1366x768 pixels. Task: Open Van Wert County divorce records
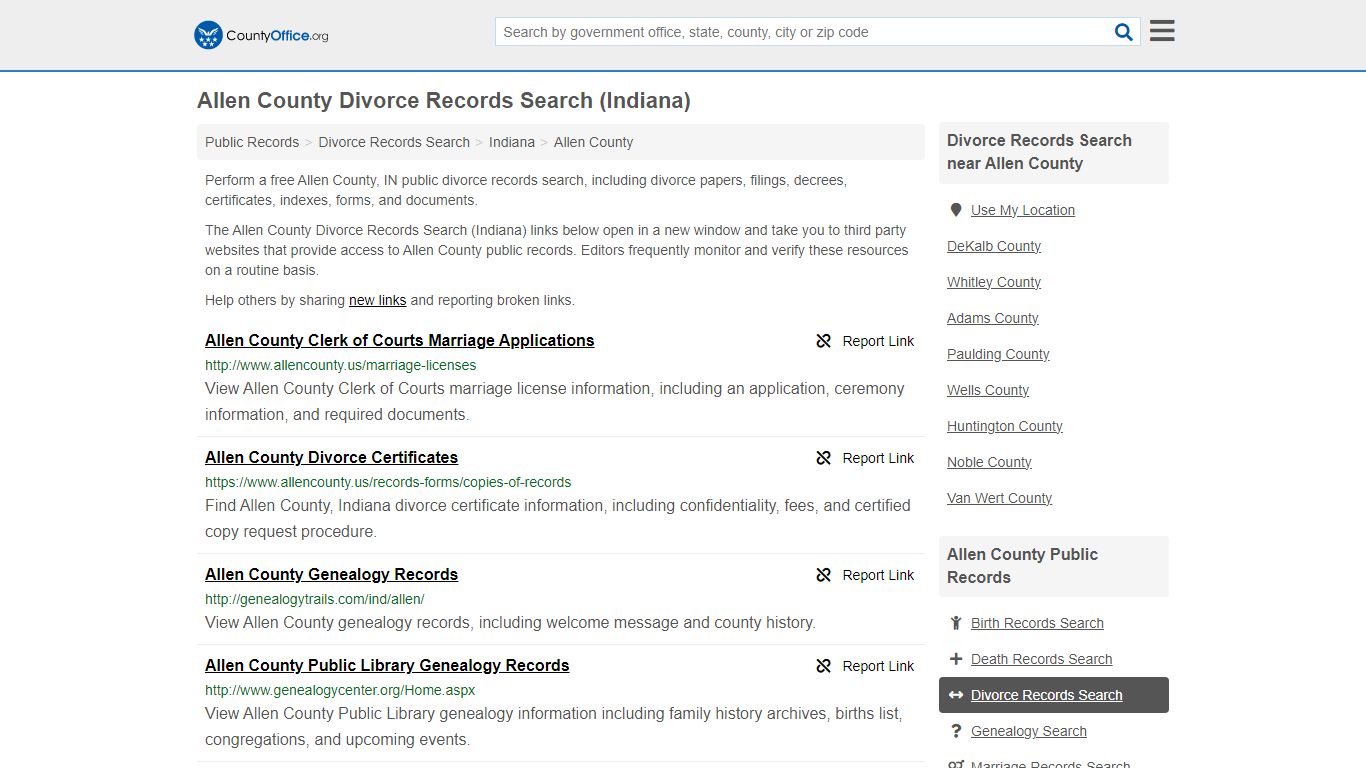(999, 498)
